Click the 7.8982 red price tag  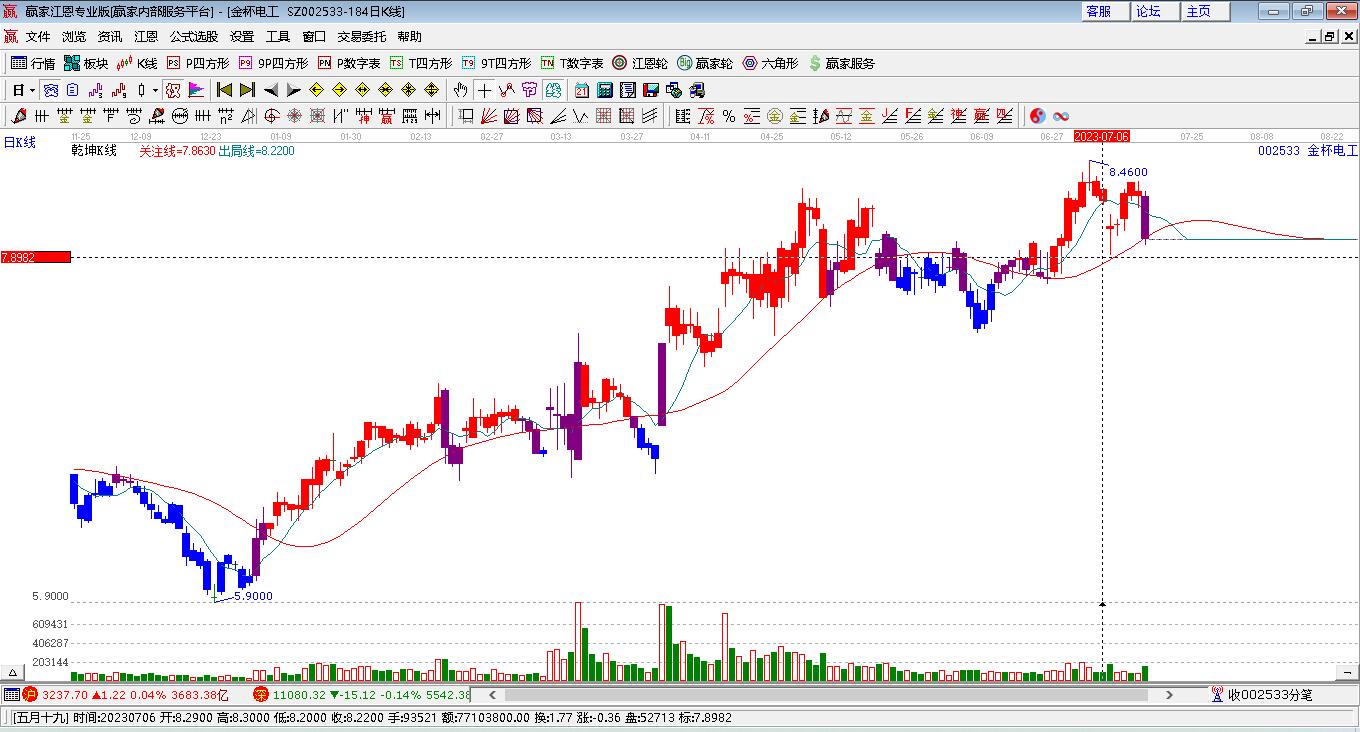(x=36, y=257)
